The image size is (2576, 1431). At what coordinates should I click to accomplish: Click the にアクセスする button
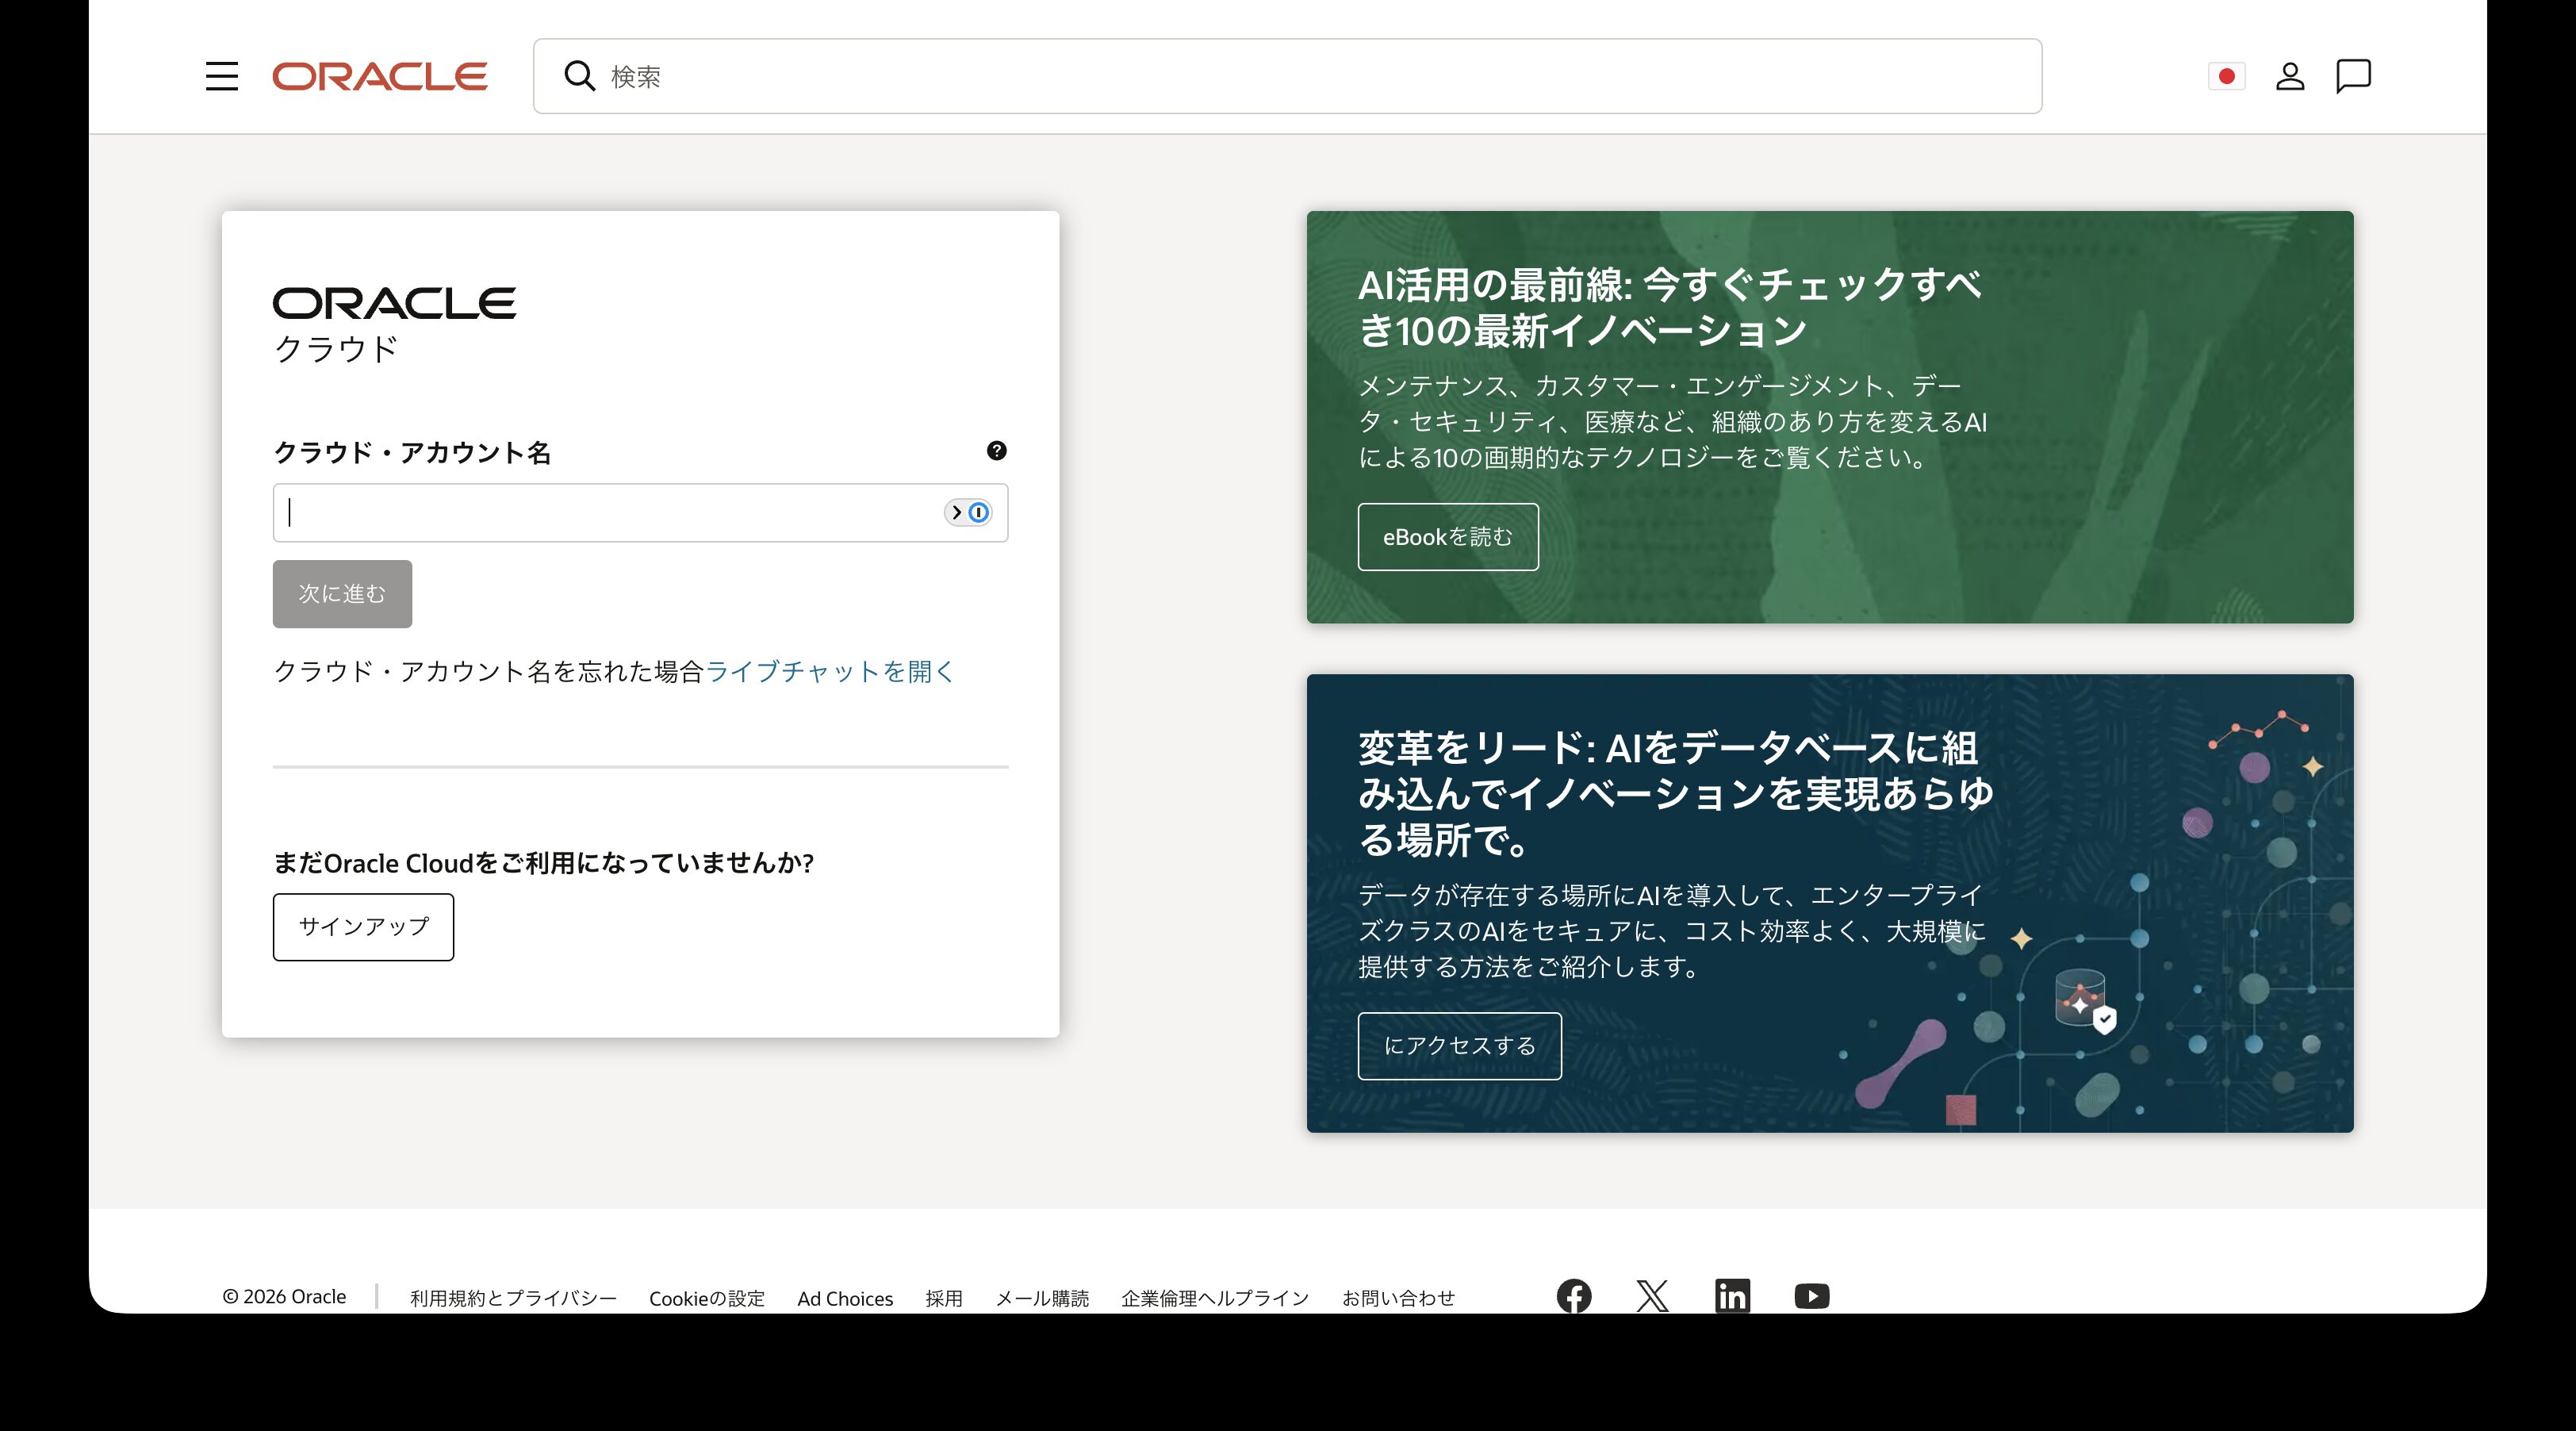[1459, 1046]
